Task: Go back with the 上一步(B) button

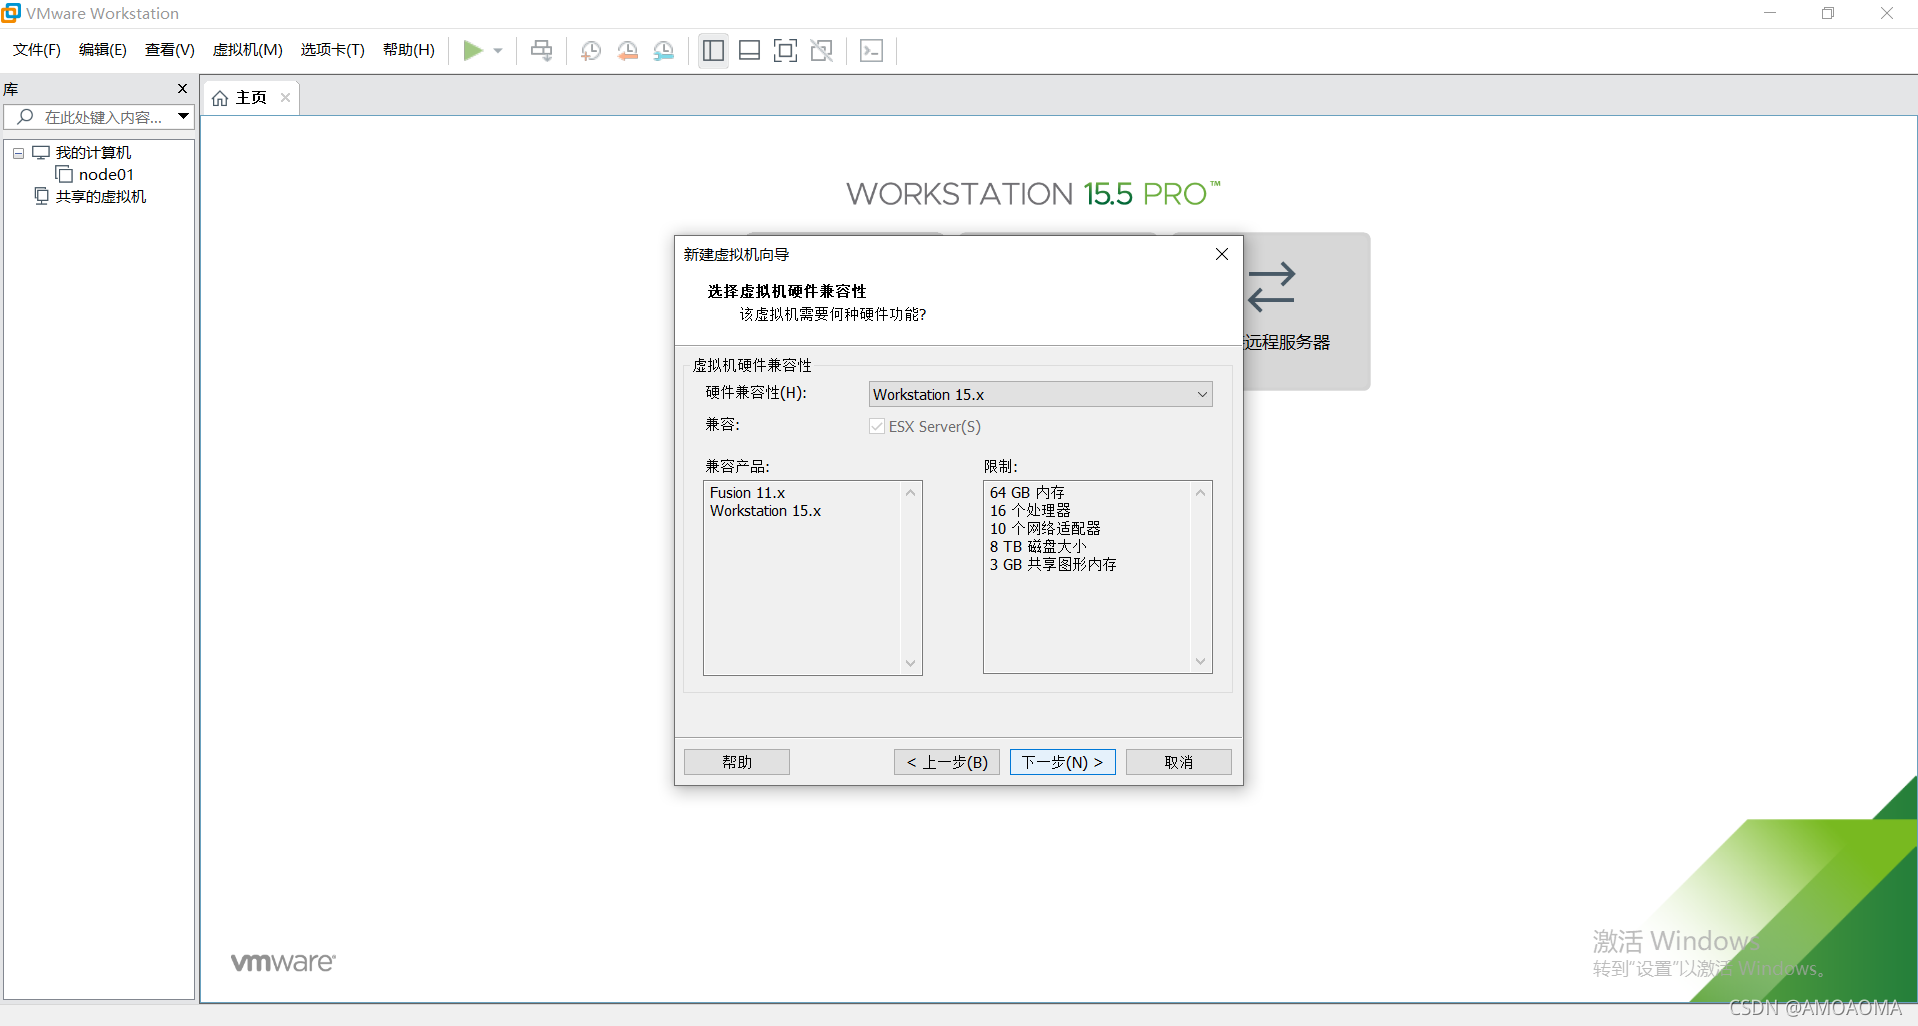Action: tap(947, 762)
